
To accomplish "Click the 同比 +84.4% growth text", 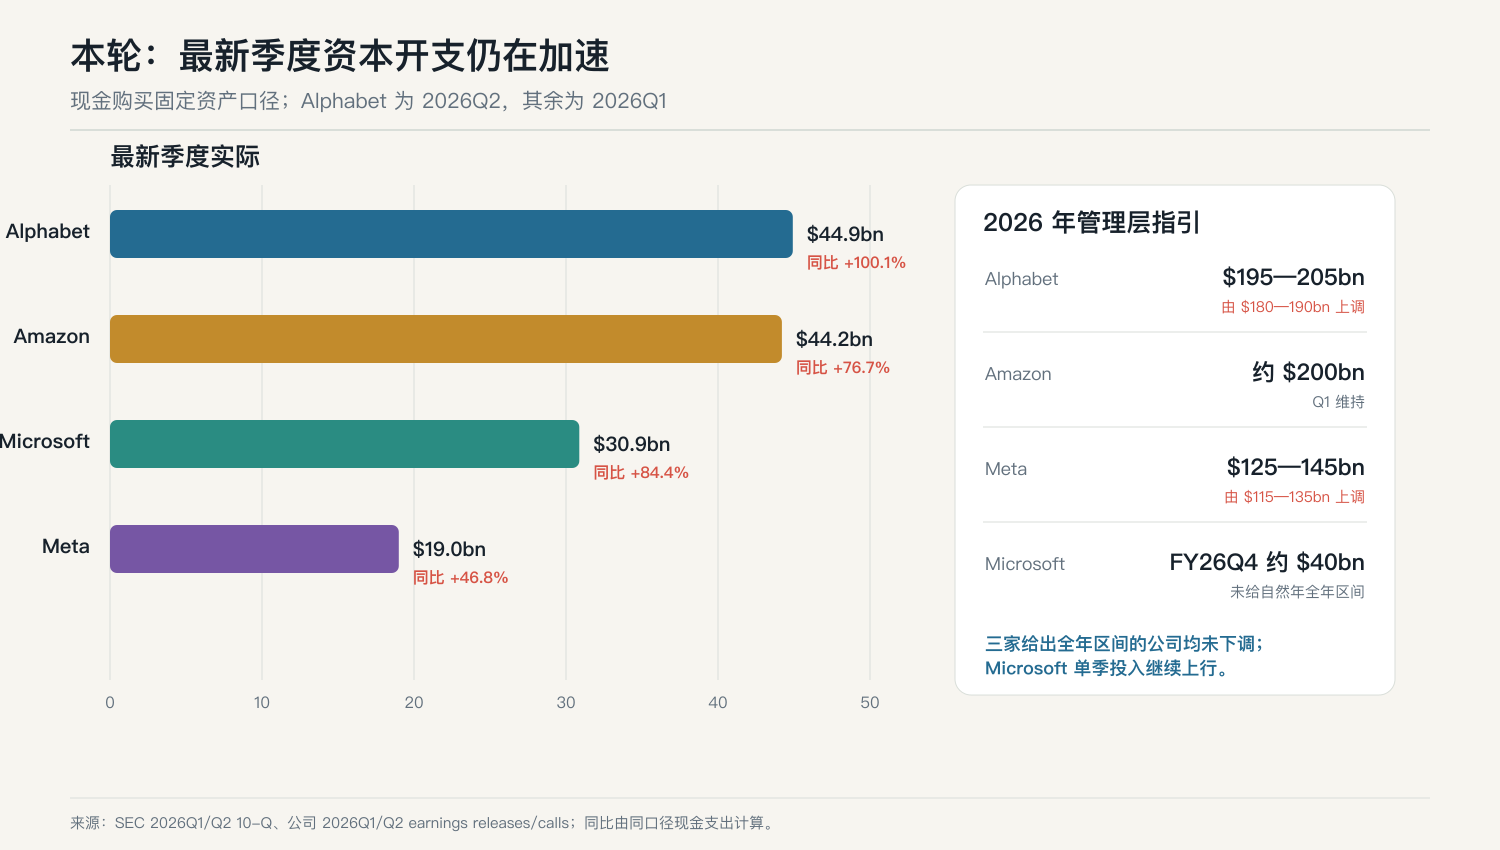I will (641, 473).
